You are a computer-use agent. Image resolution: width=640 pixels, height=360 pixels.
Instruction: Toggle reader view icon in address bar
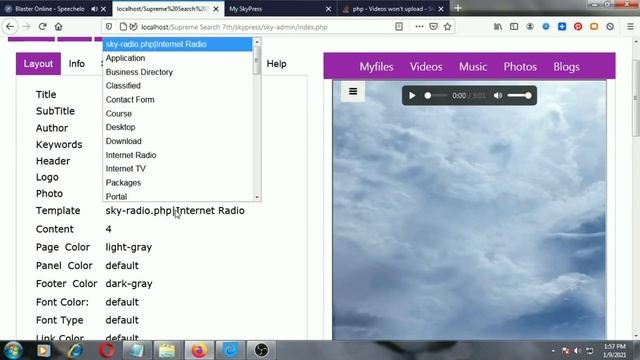coord(399,27)
